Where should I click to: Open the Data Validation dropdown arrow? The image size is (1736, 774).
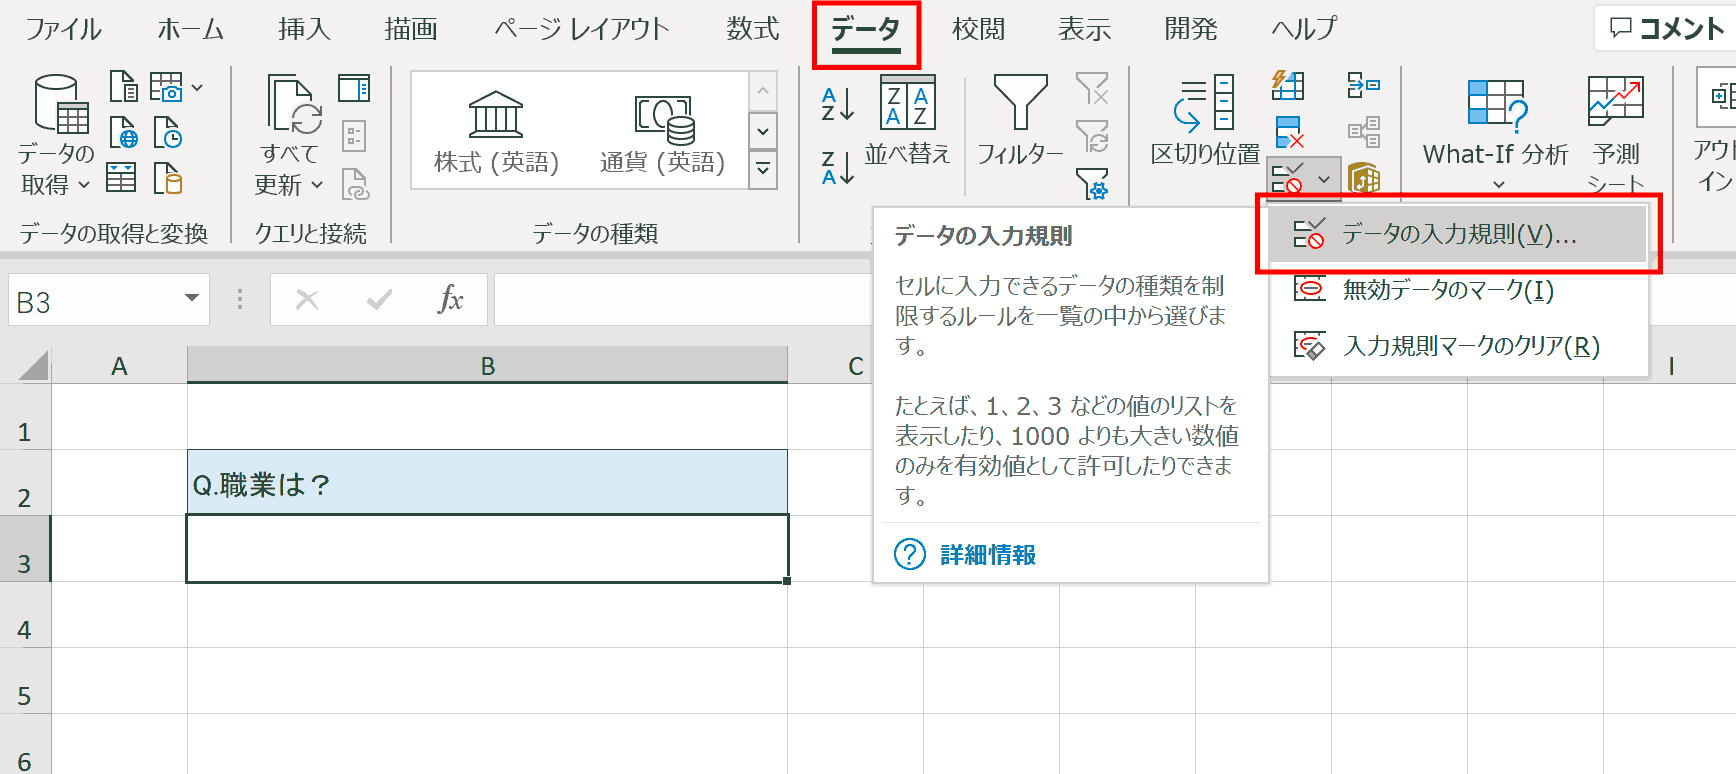[1324, 179]
